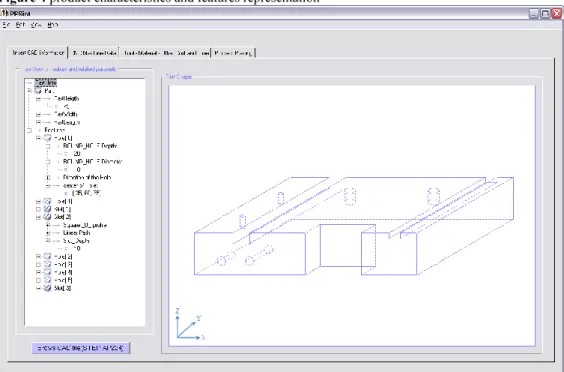Expand the Hole[1] node
The width and height of the screenshot is (564, 372).
click(x=38, y=201)
